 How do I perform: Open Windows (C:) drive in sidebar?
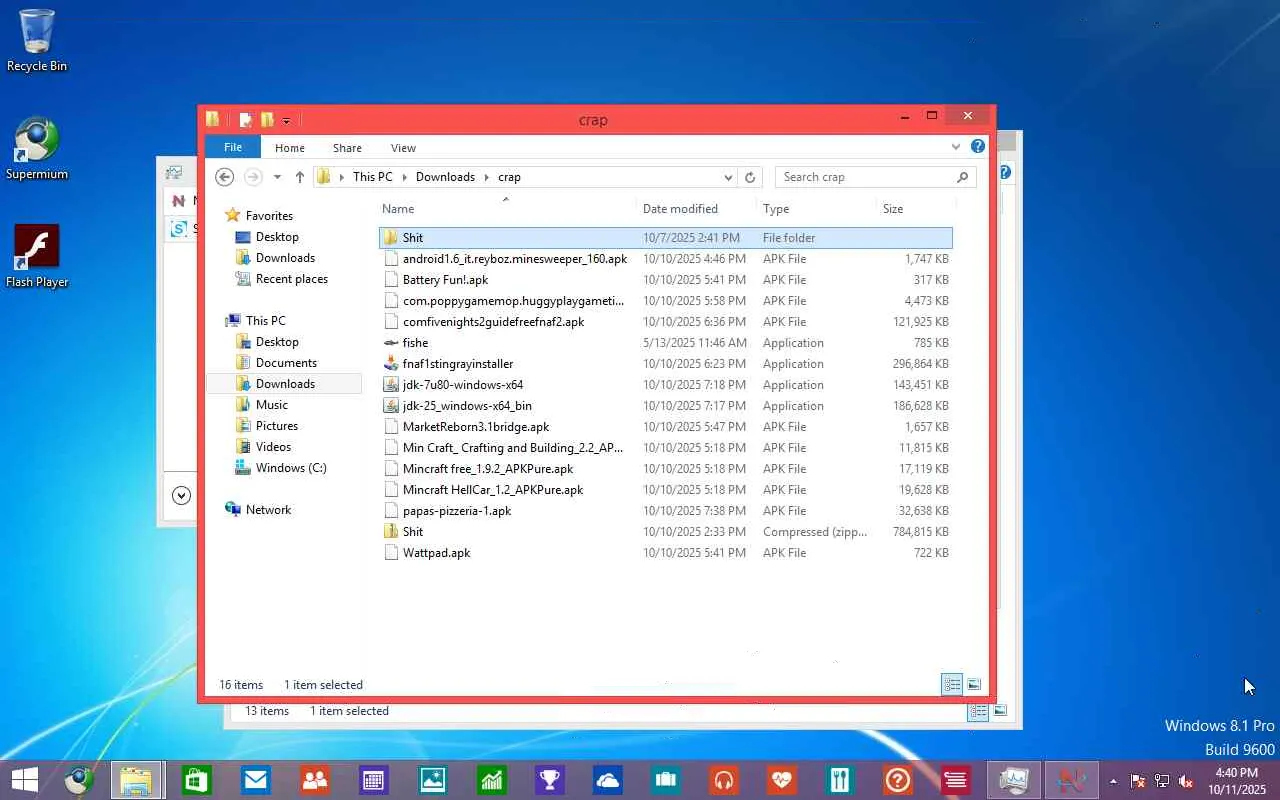[x=291, y=468]
